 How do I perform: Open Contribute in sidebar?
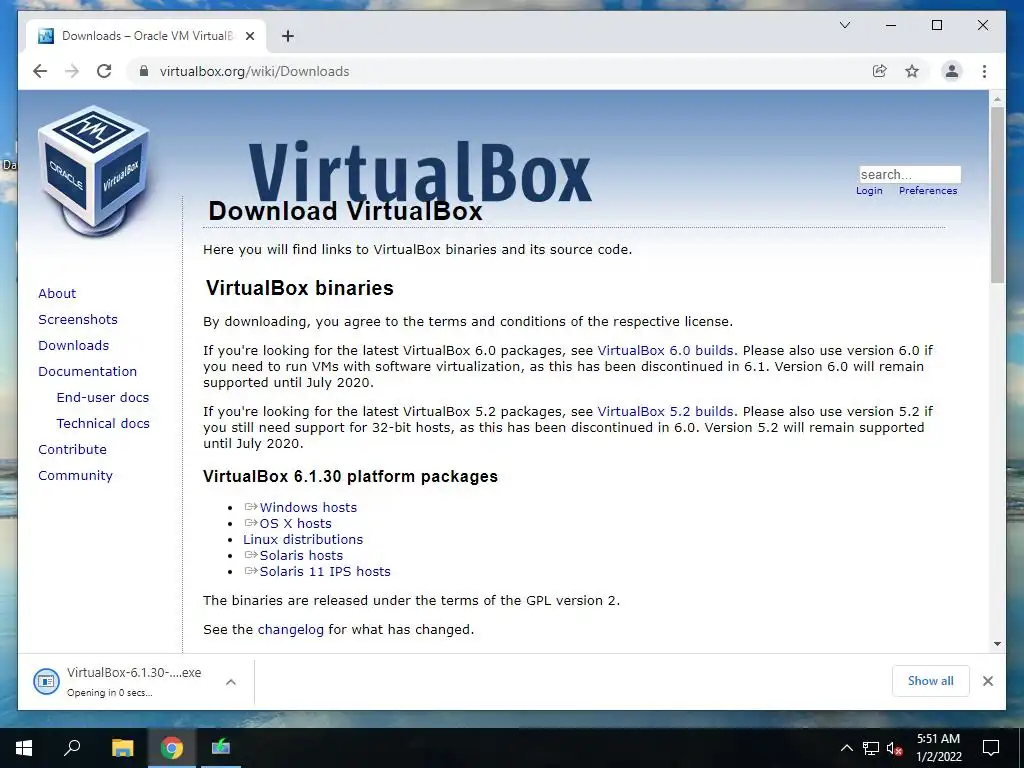tap(72, 449)
